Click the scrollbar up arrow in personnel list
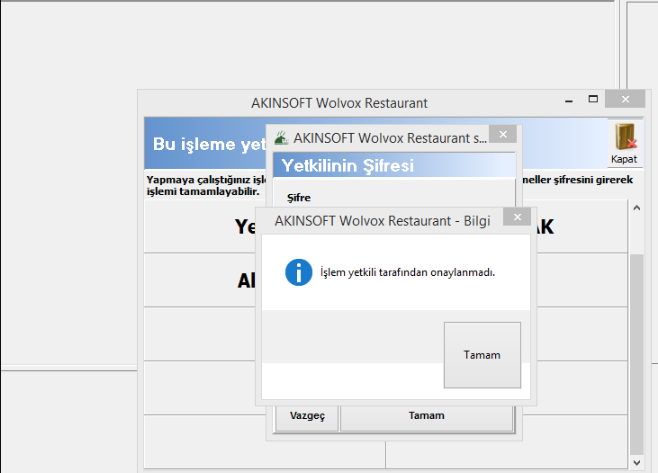This screenshot has height=473, width=658. (637, 208)
